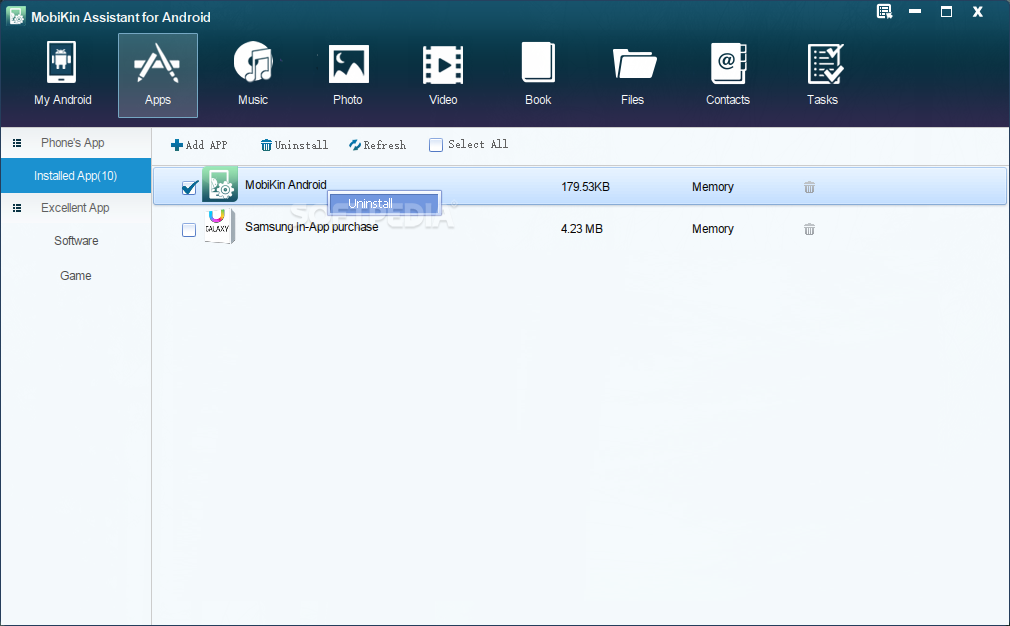
Task: Open Excellent App category
Action: point(75,208)
